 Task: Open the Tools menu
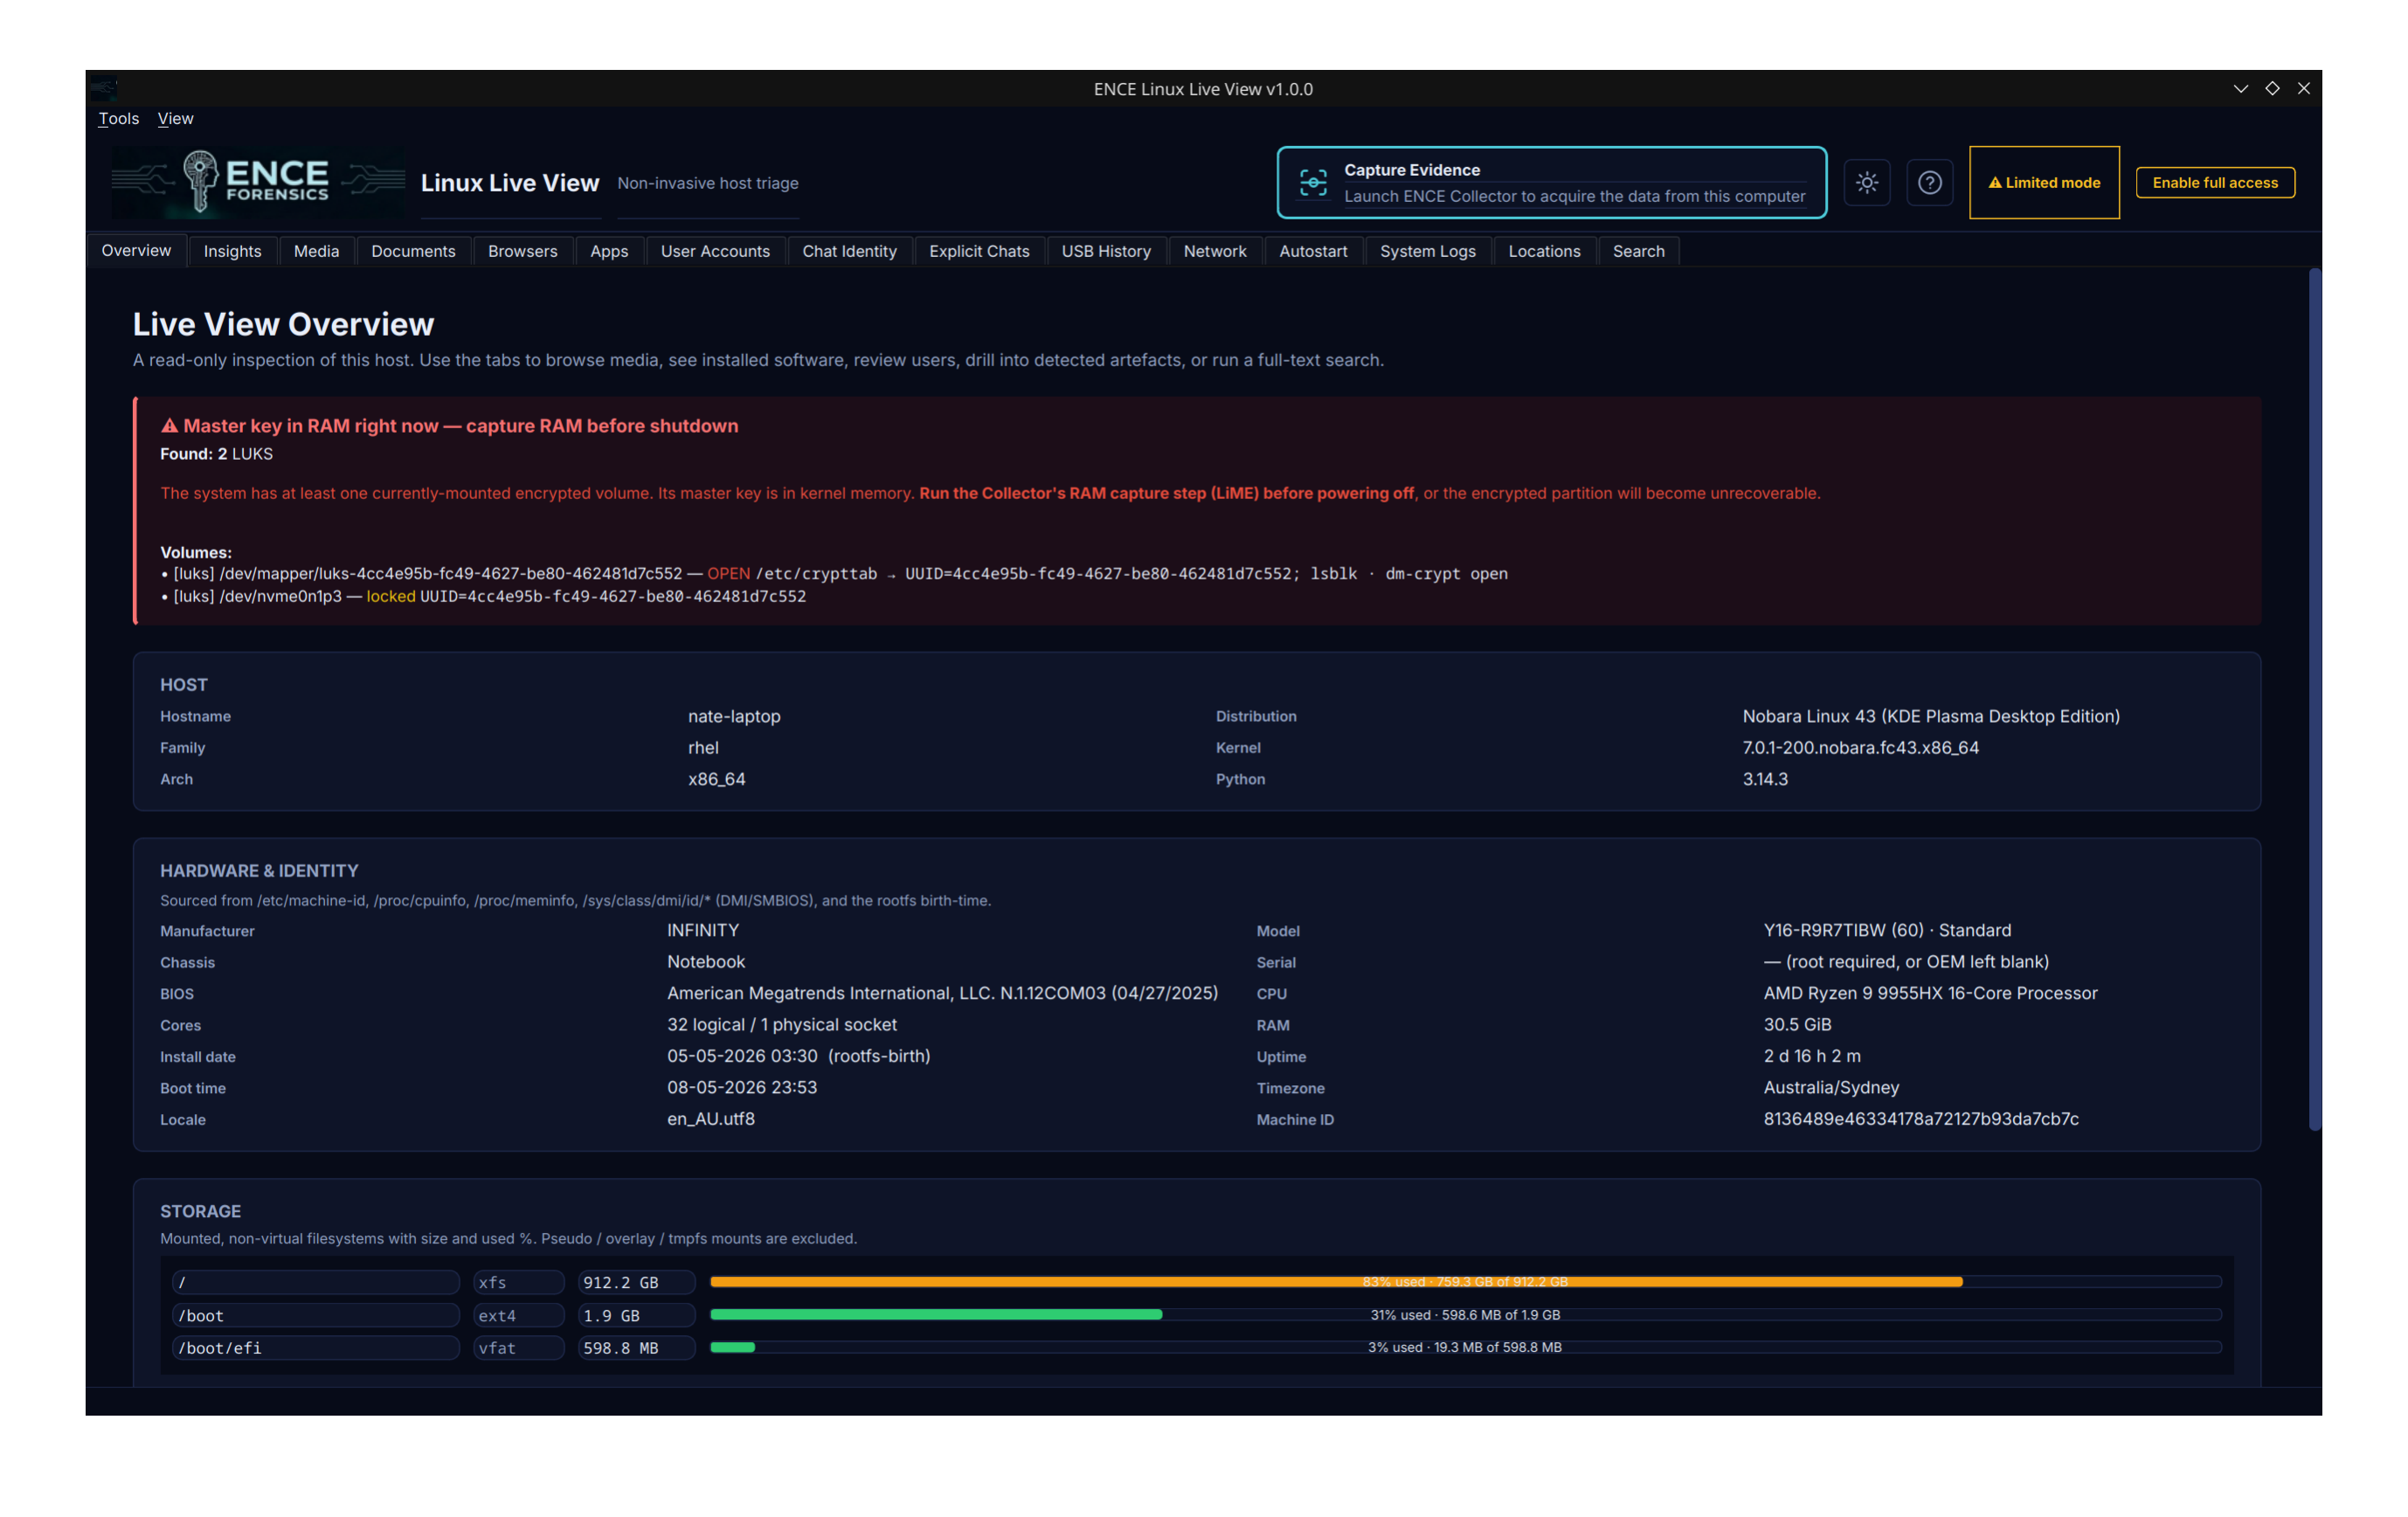point(118,119)
